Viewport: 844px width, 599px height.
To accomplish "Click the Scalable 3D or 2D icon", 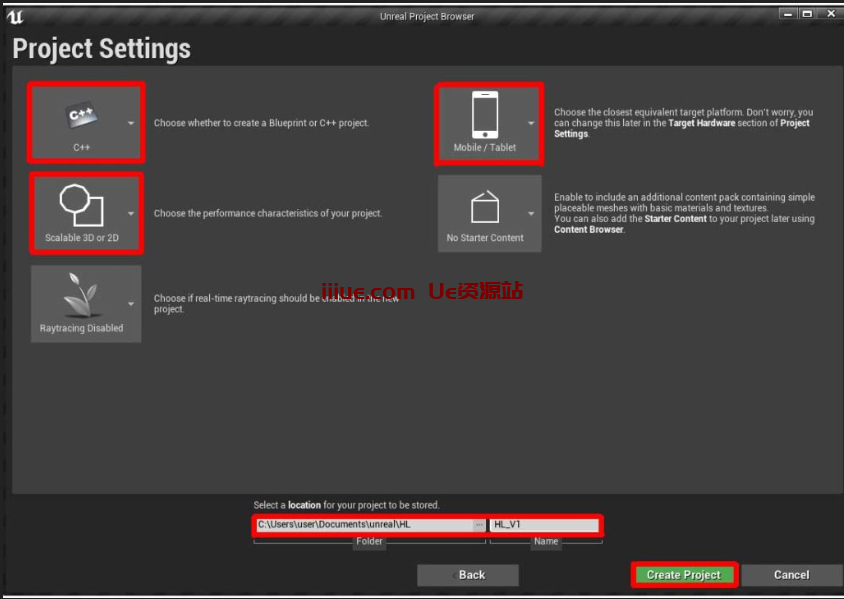I will coord(82,206).
